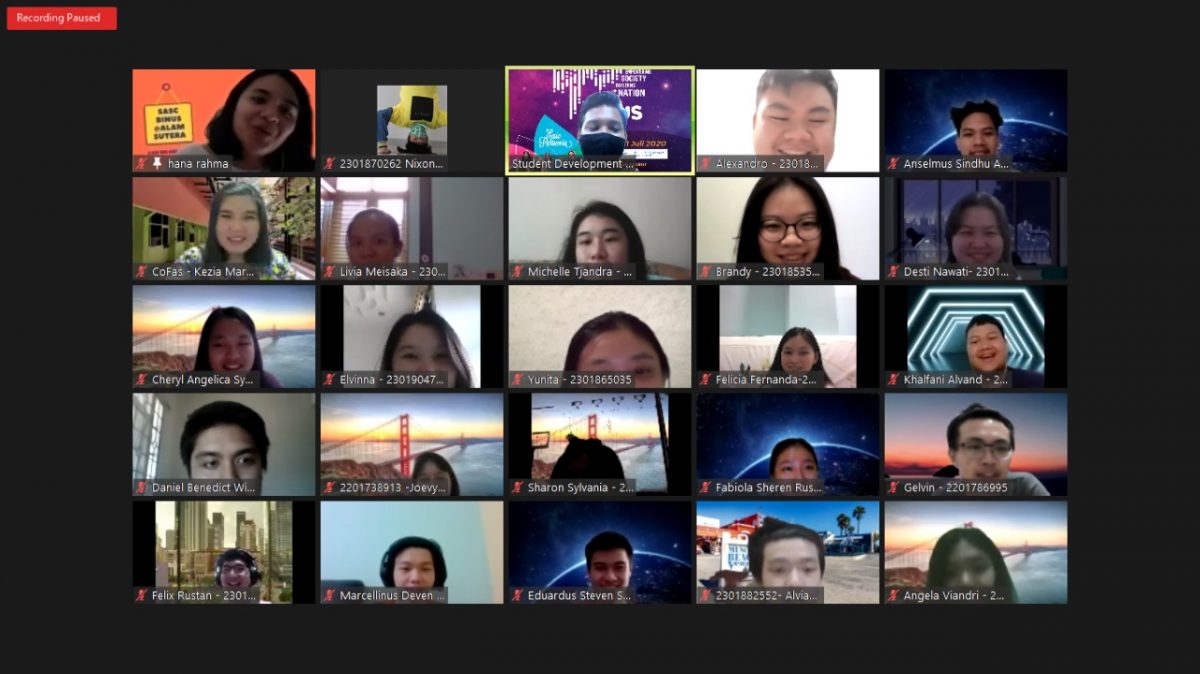The height and width of the screenshot is (674, 1200).
Task: Click muted mic icon for Felicia Fernanda
Action: (706, 379)
